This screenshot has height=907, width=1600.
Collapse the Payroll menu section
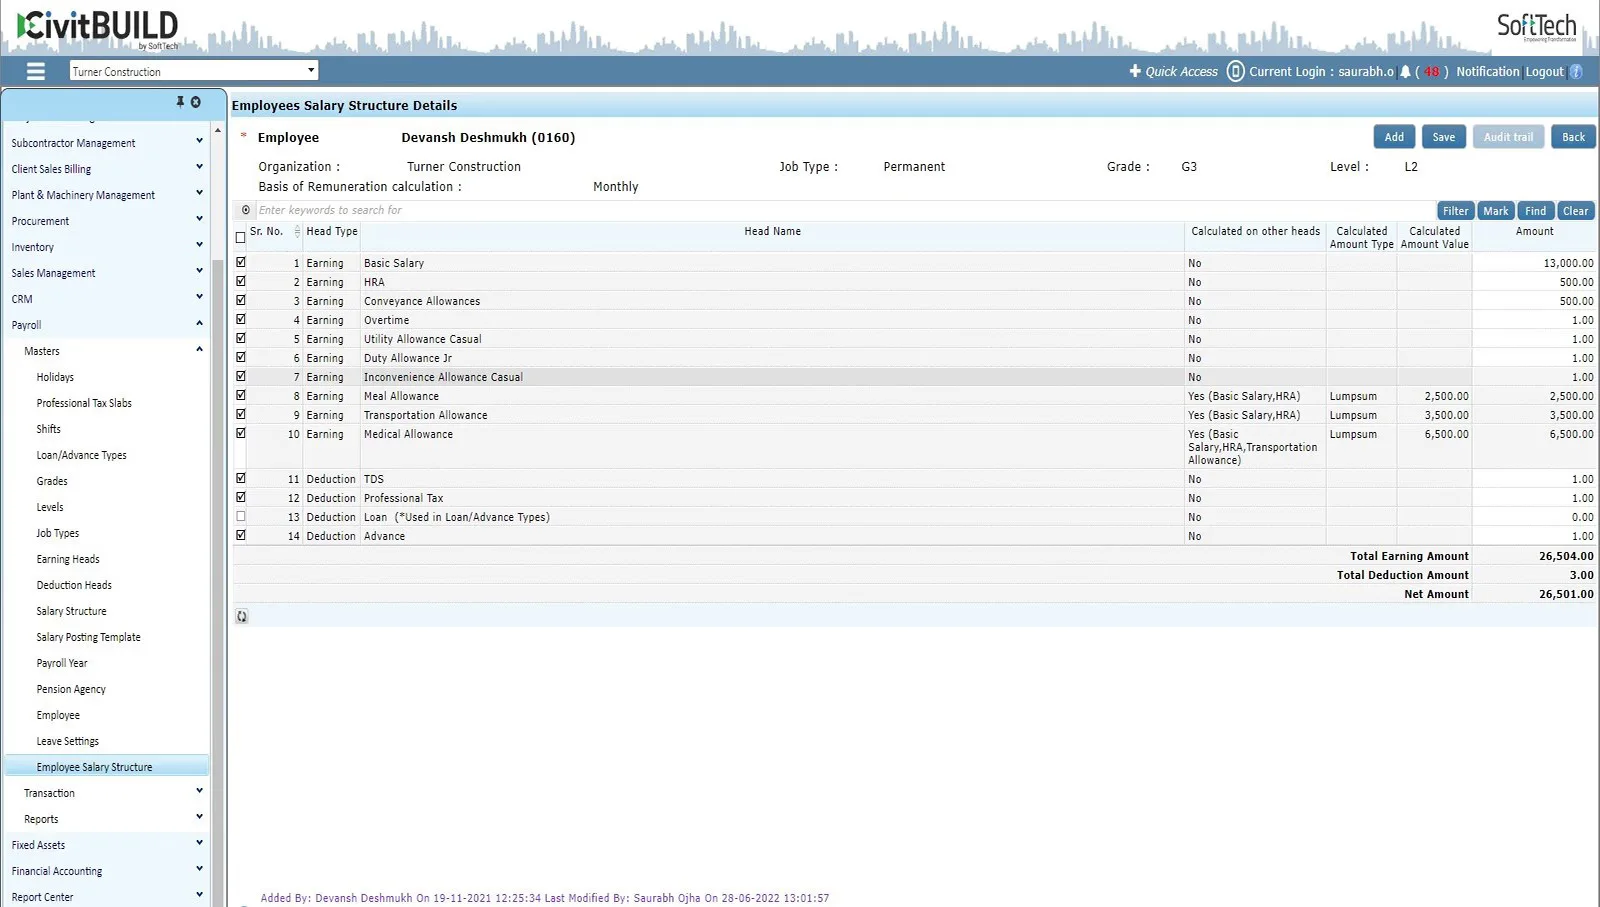(105, 325)
